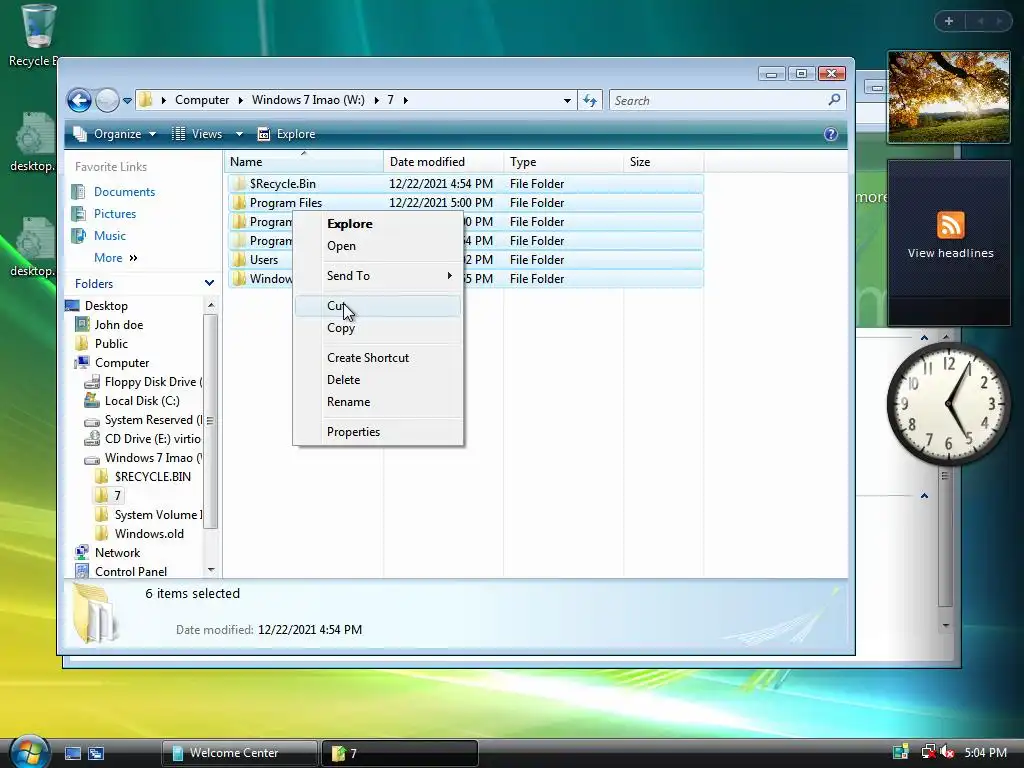Open Music favorite link

(110, 236)
